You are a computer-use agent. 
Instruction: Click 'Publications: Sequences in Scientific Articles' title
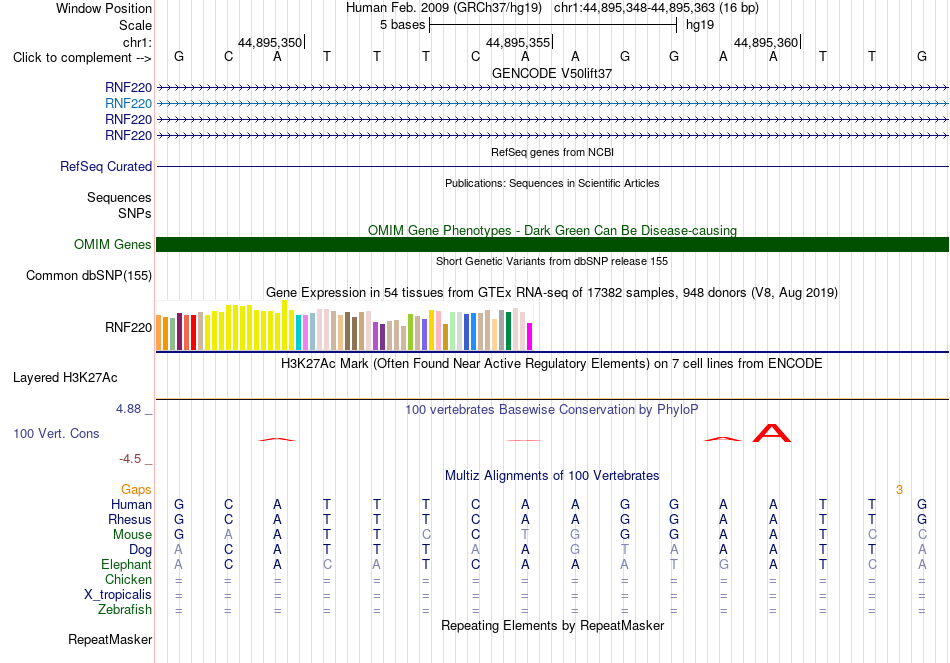point(552,183)
